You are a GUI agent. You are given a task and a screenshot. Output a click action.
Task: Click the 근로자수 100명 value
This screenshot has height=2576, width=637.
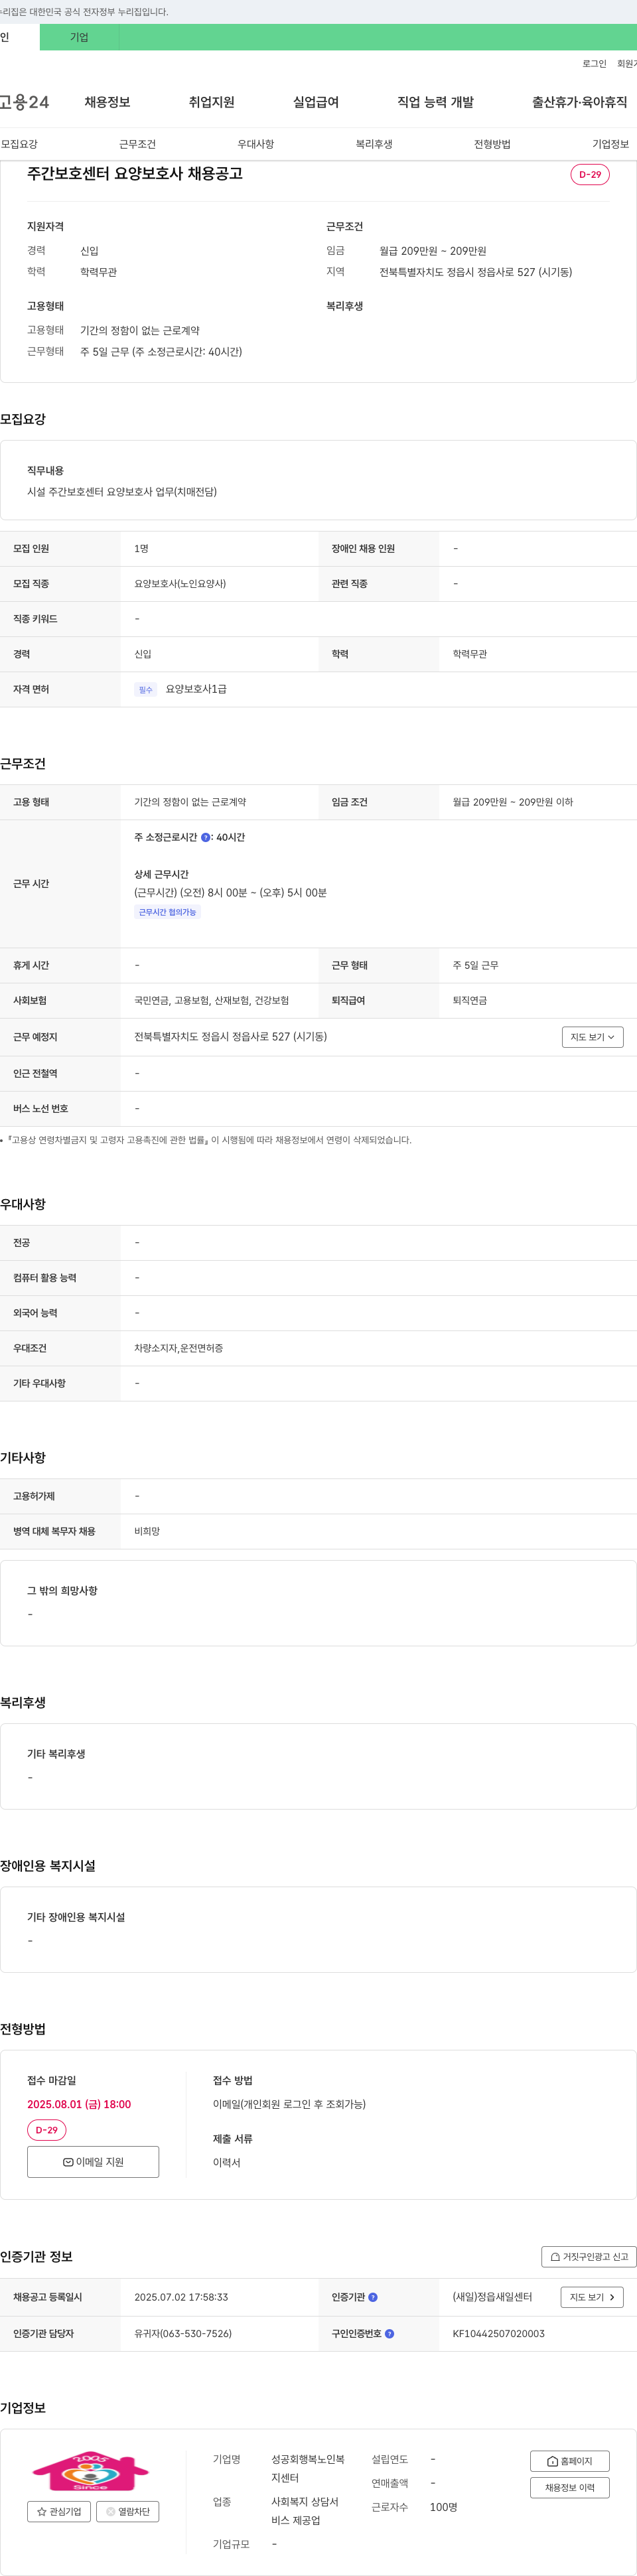443,2507
